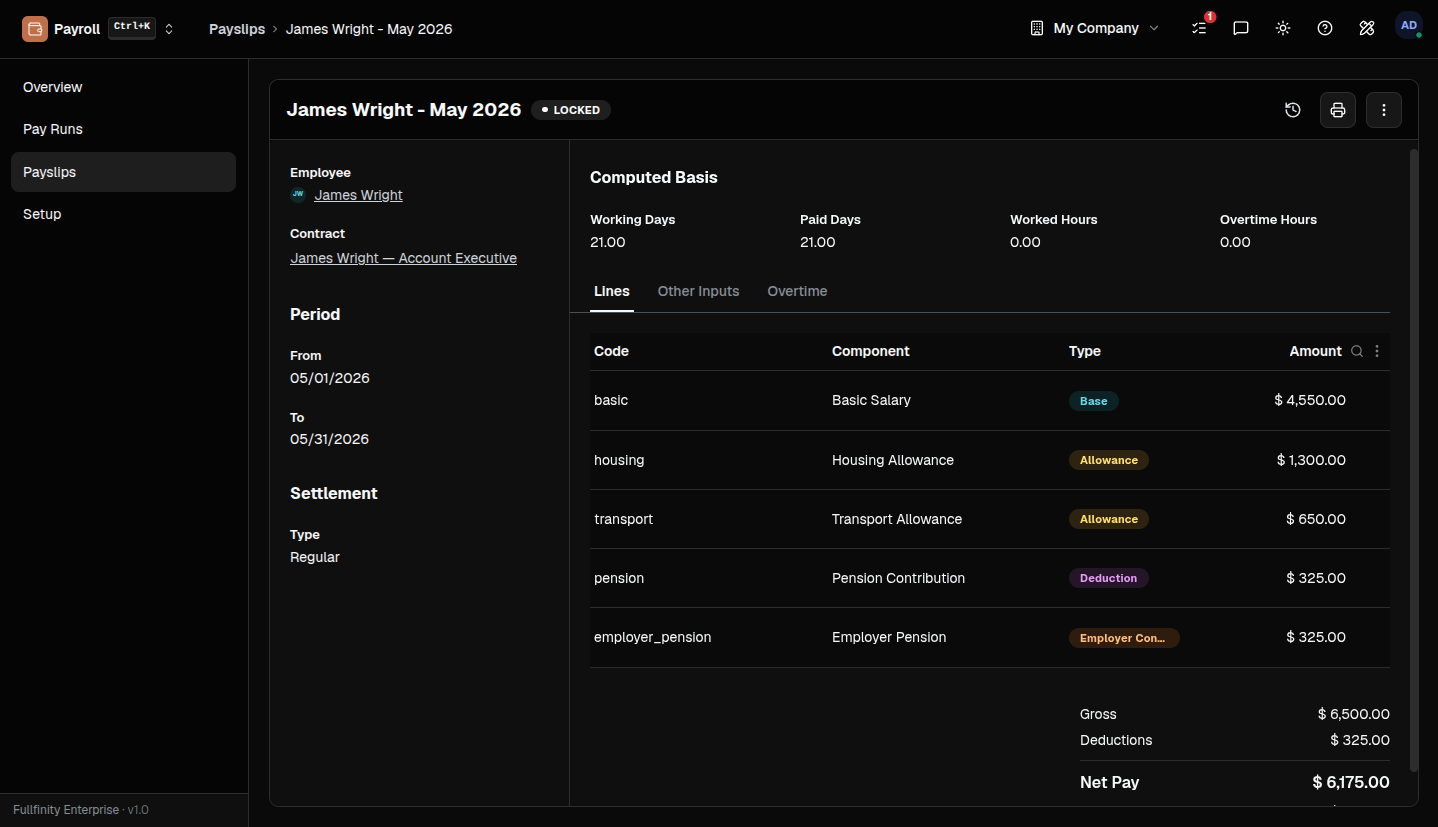Screen dimensions: 1438x827
Task: Click the Base type badge
Action: [x=1094, y=401]
